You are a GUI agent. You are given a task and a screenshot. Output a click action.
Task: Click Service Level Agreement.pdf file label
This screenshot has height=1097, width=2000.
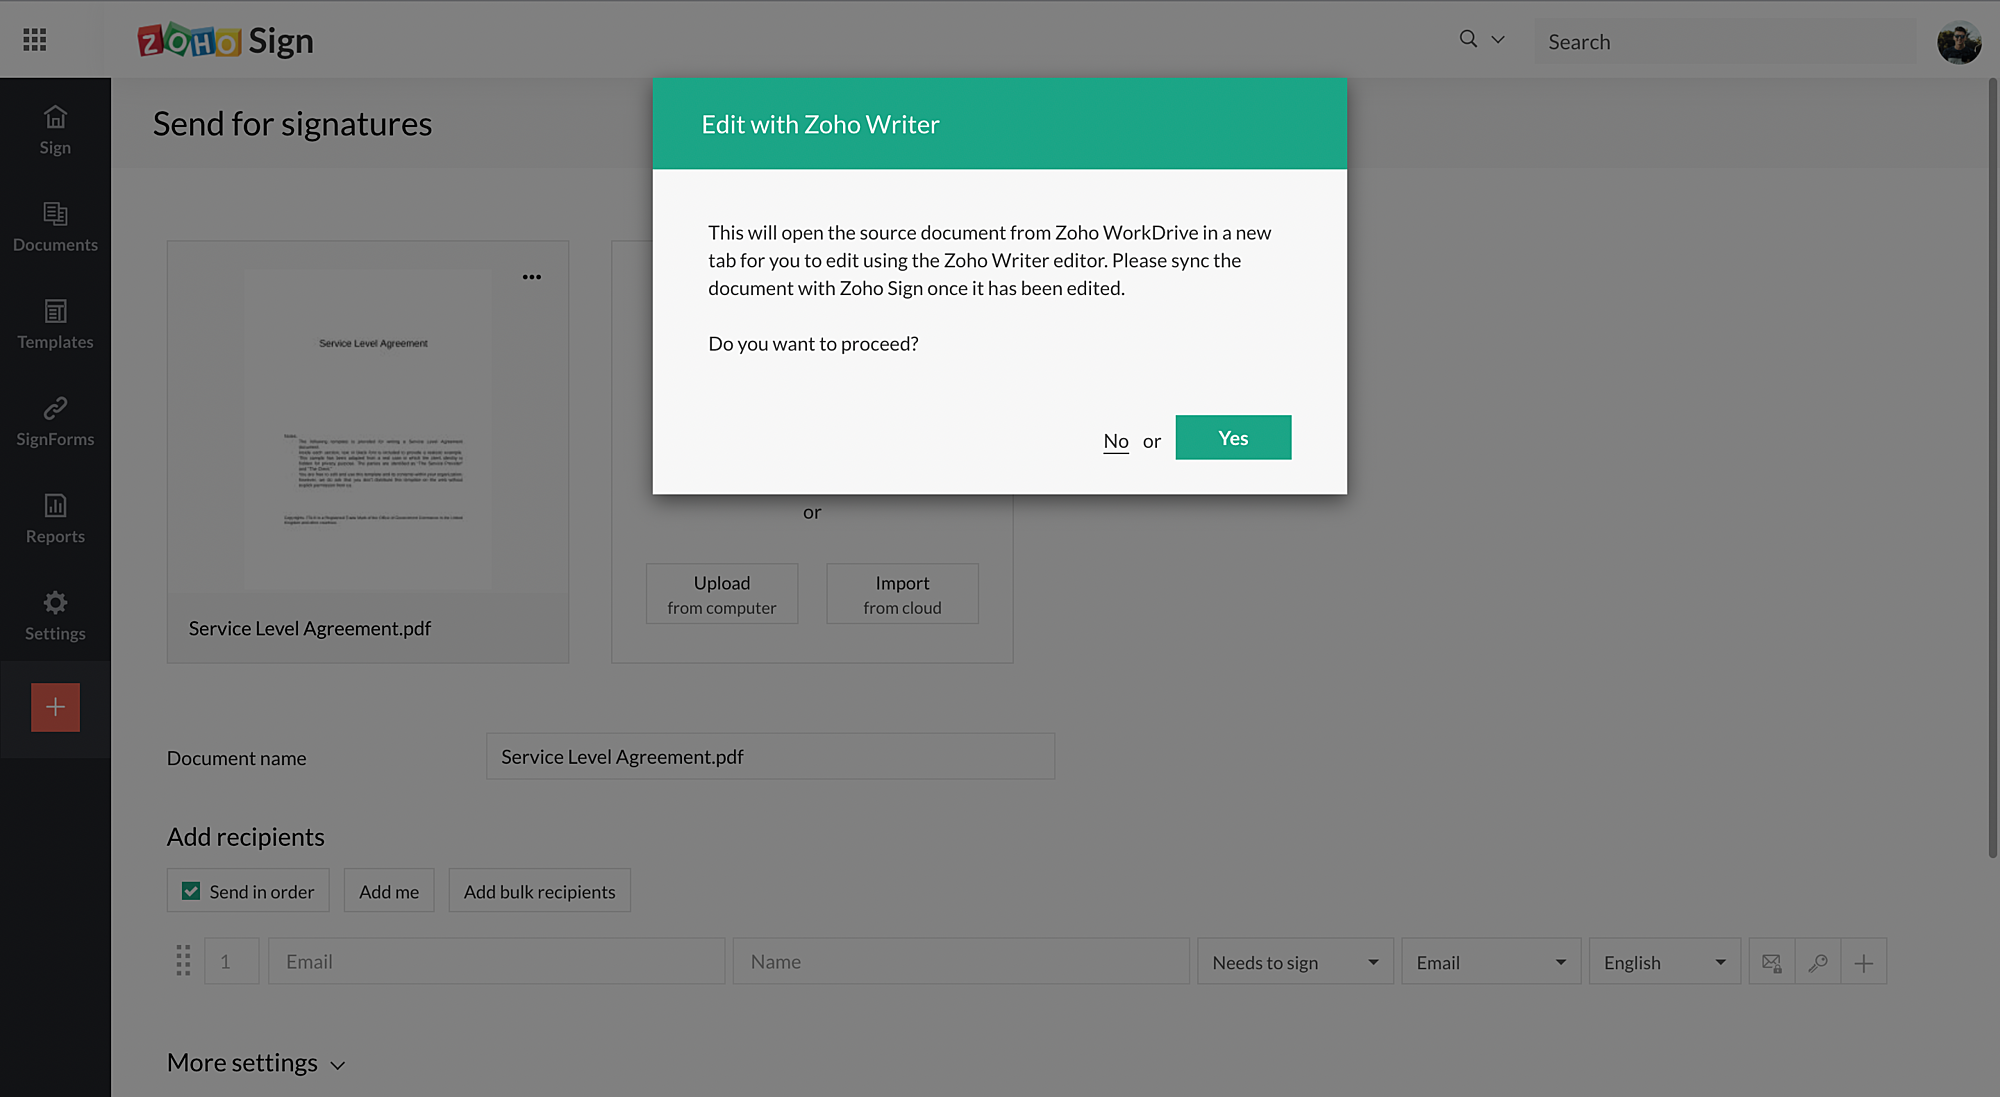[x=310, y=628]
